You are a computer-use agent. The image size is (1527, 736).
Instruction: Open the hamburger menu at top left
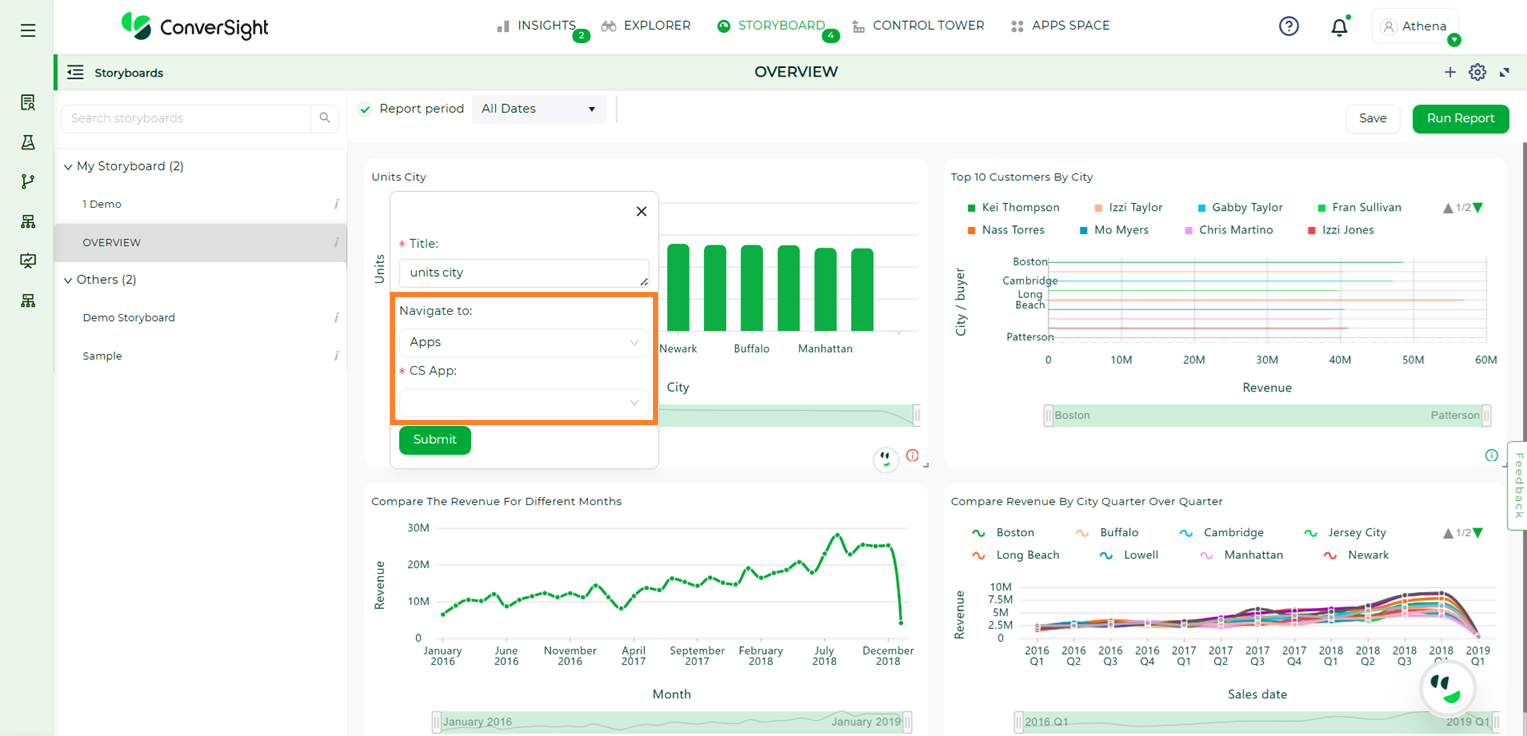click(x=28, y=31)
